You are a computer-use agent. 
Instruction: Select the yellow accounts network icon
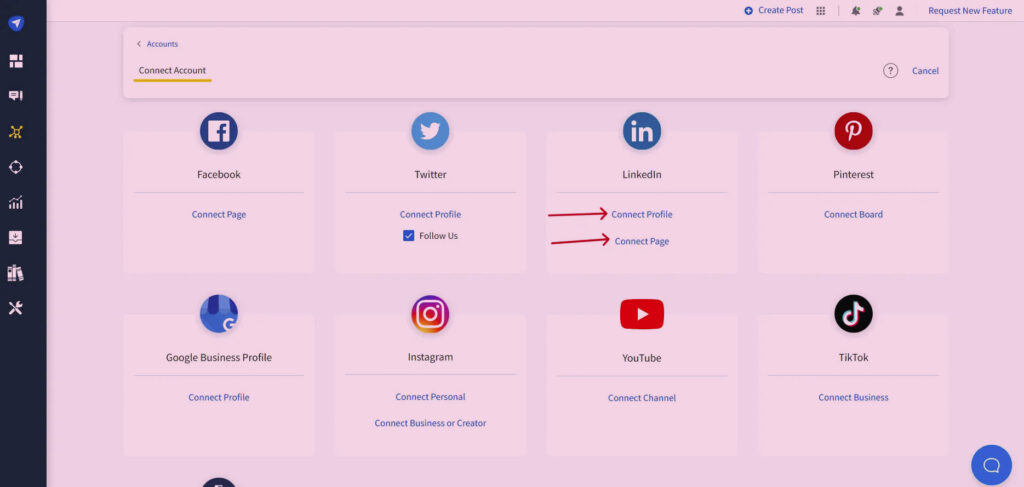point(16,132)
